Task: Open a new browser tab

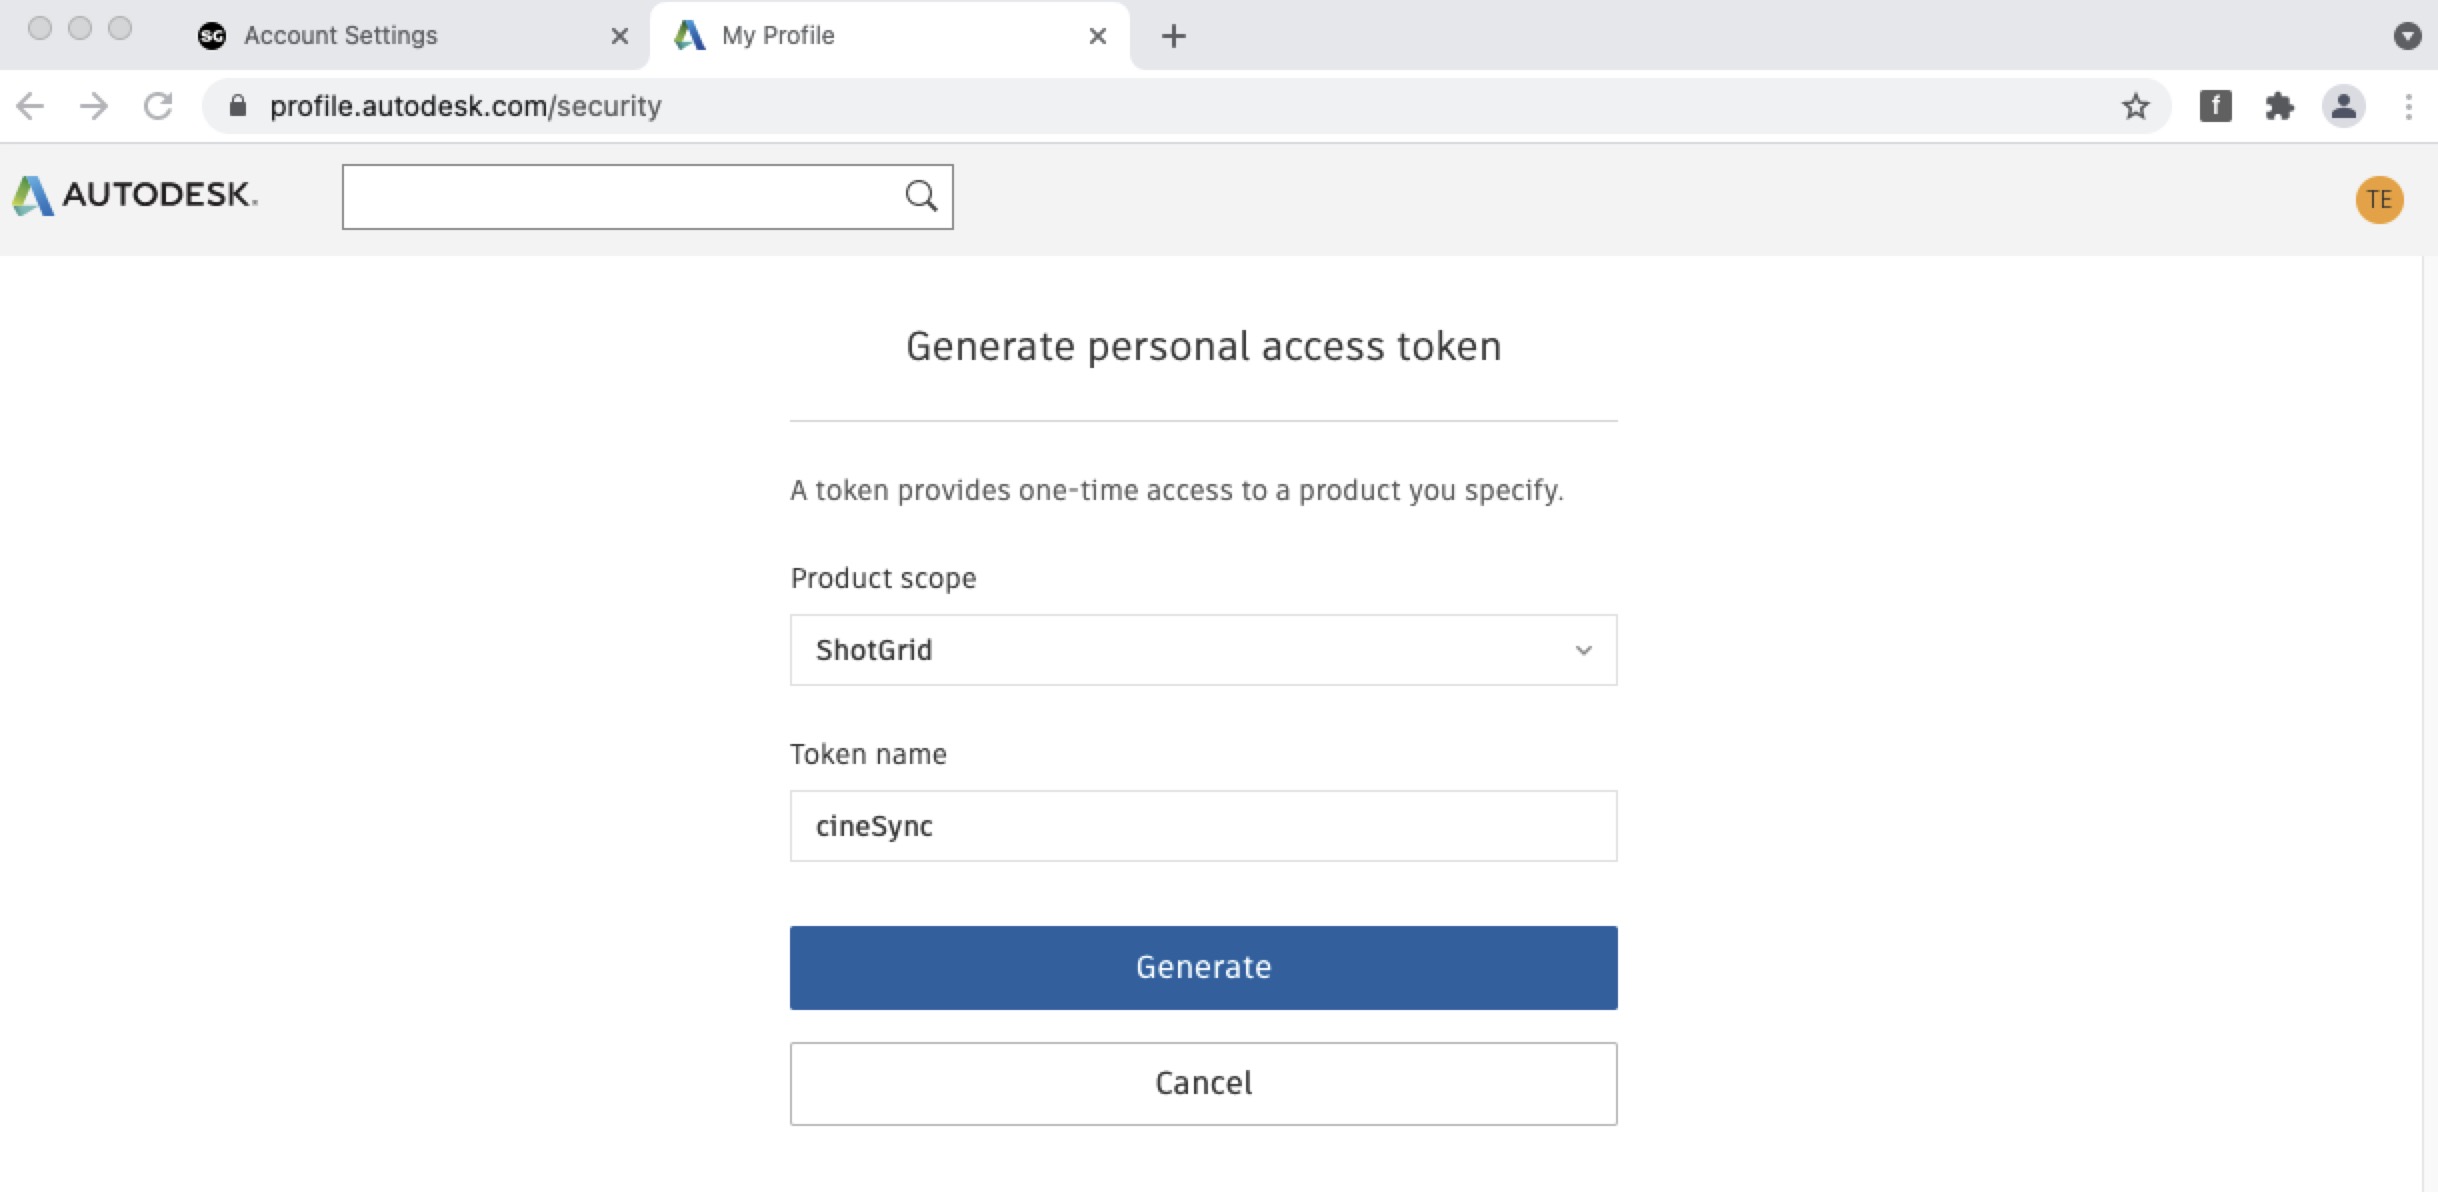Action: (x=1173, y=36)
